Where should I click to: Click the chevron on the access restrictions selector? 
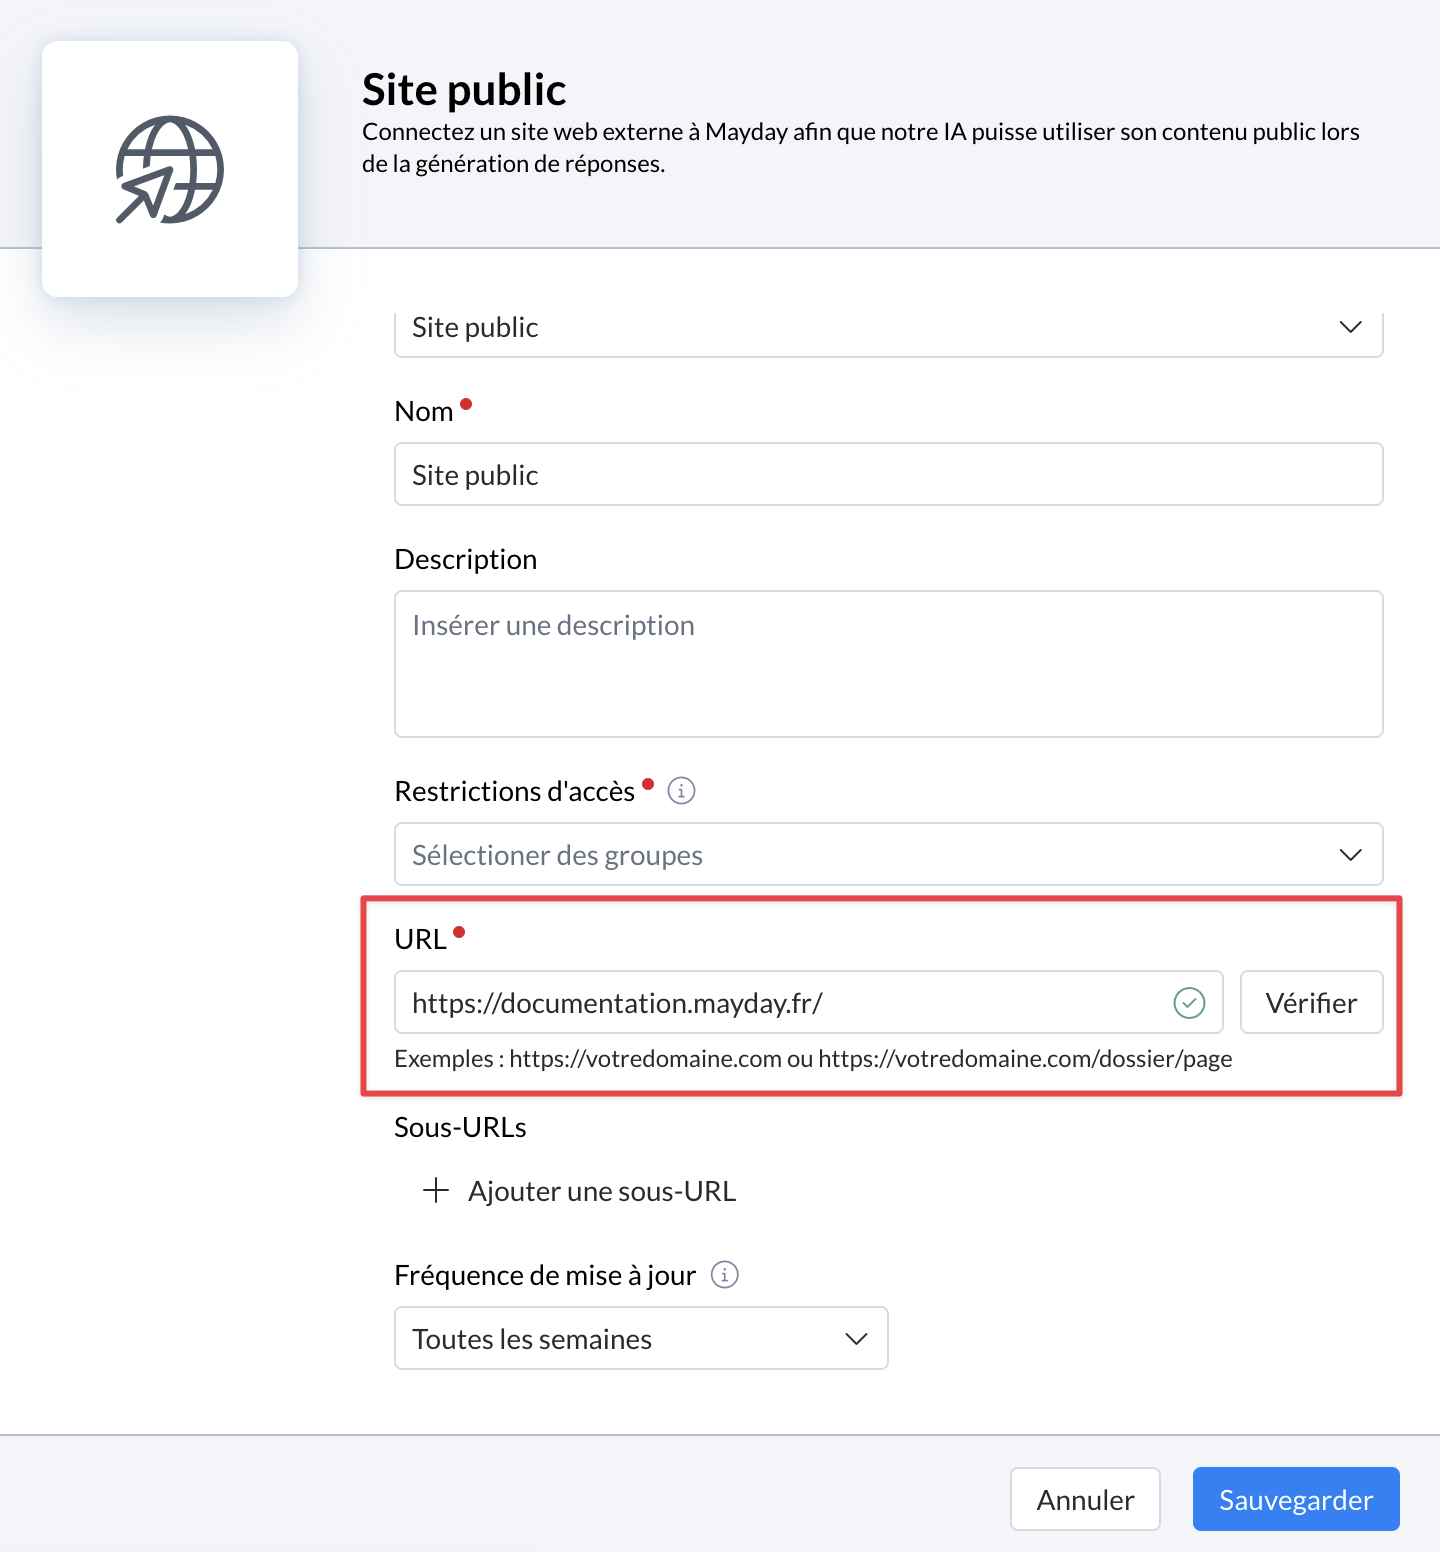tap(1351, 855)
